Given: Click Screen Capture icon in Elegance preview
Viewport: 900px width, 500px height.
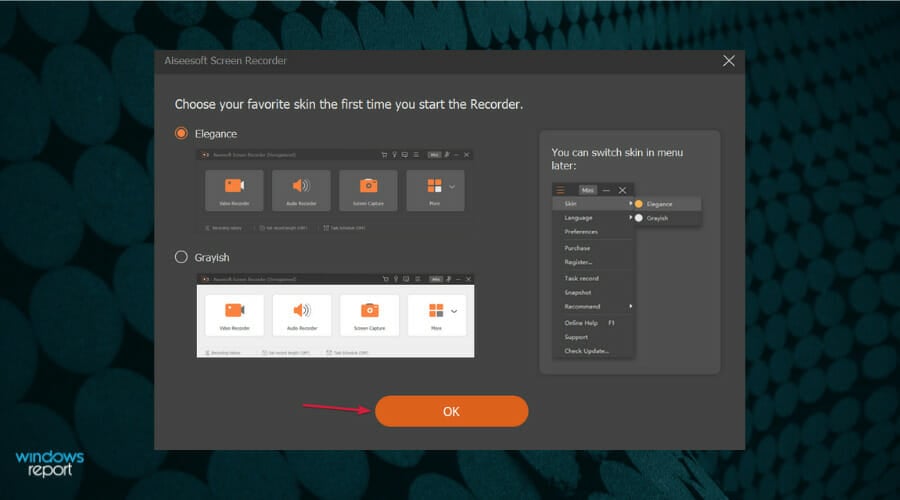Looking at the screenshot, I should tap(369, 186).
